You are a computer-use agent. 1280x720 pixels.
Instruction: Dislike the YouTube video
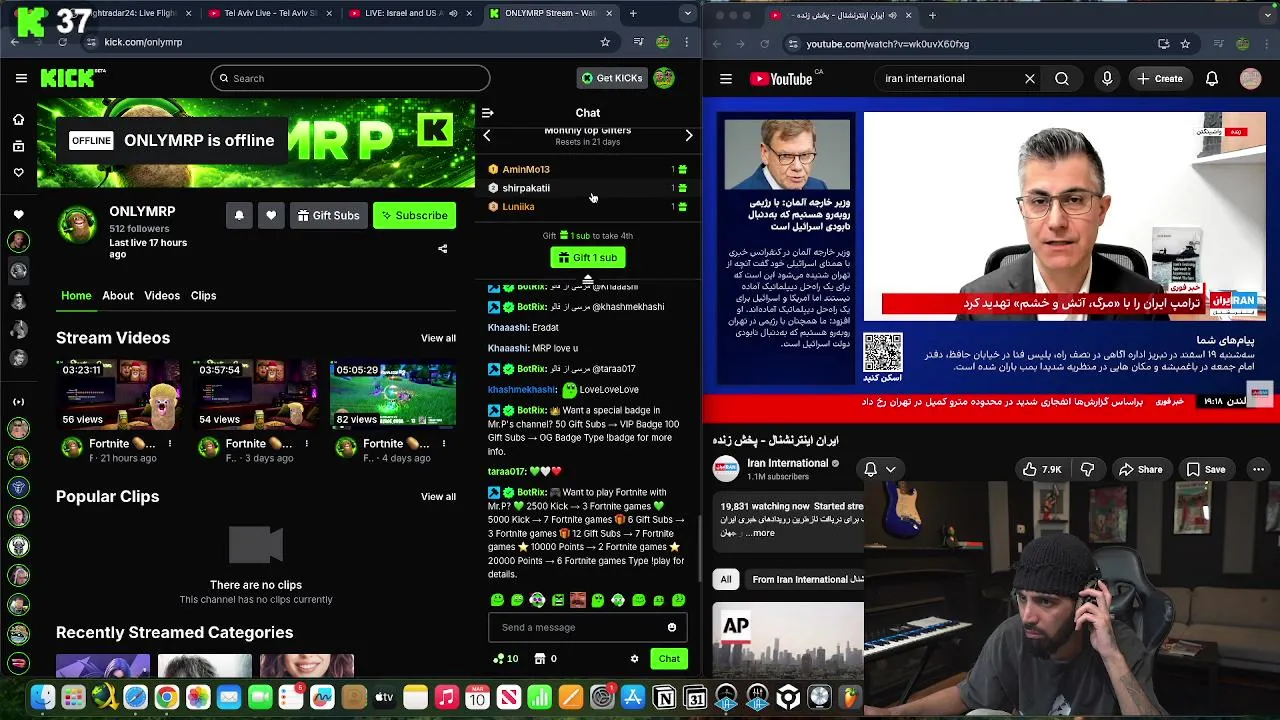click(1087, 469)
